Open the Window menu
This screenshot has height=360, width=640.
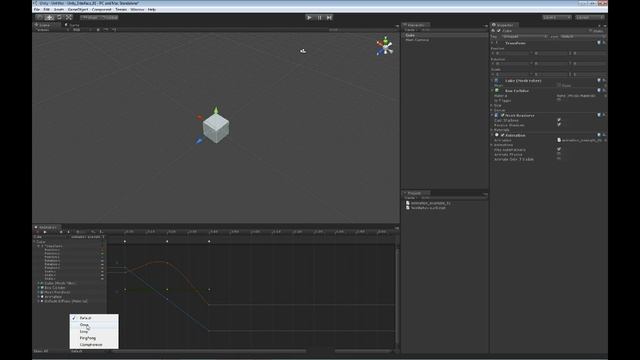tap(137, 9)
